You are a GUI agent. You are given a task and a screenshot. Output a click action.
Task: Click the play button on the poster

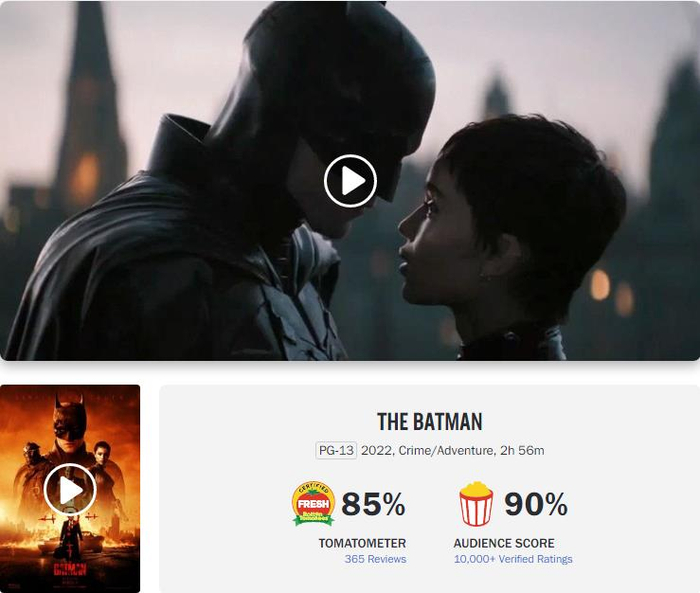[x=70, y=490]
